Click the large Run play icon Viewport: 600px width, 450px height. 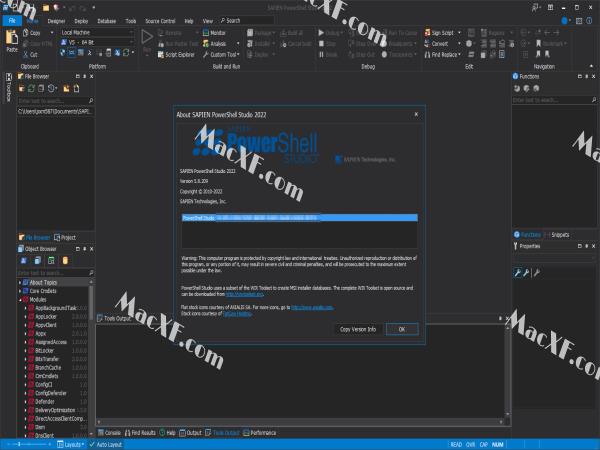147,37
